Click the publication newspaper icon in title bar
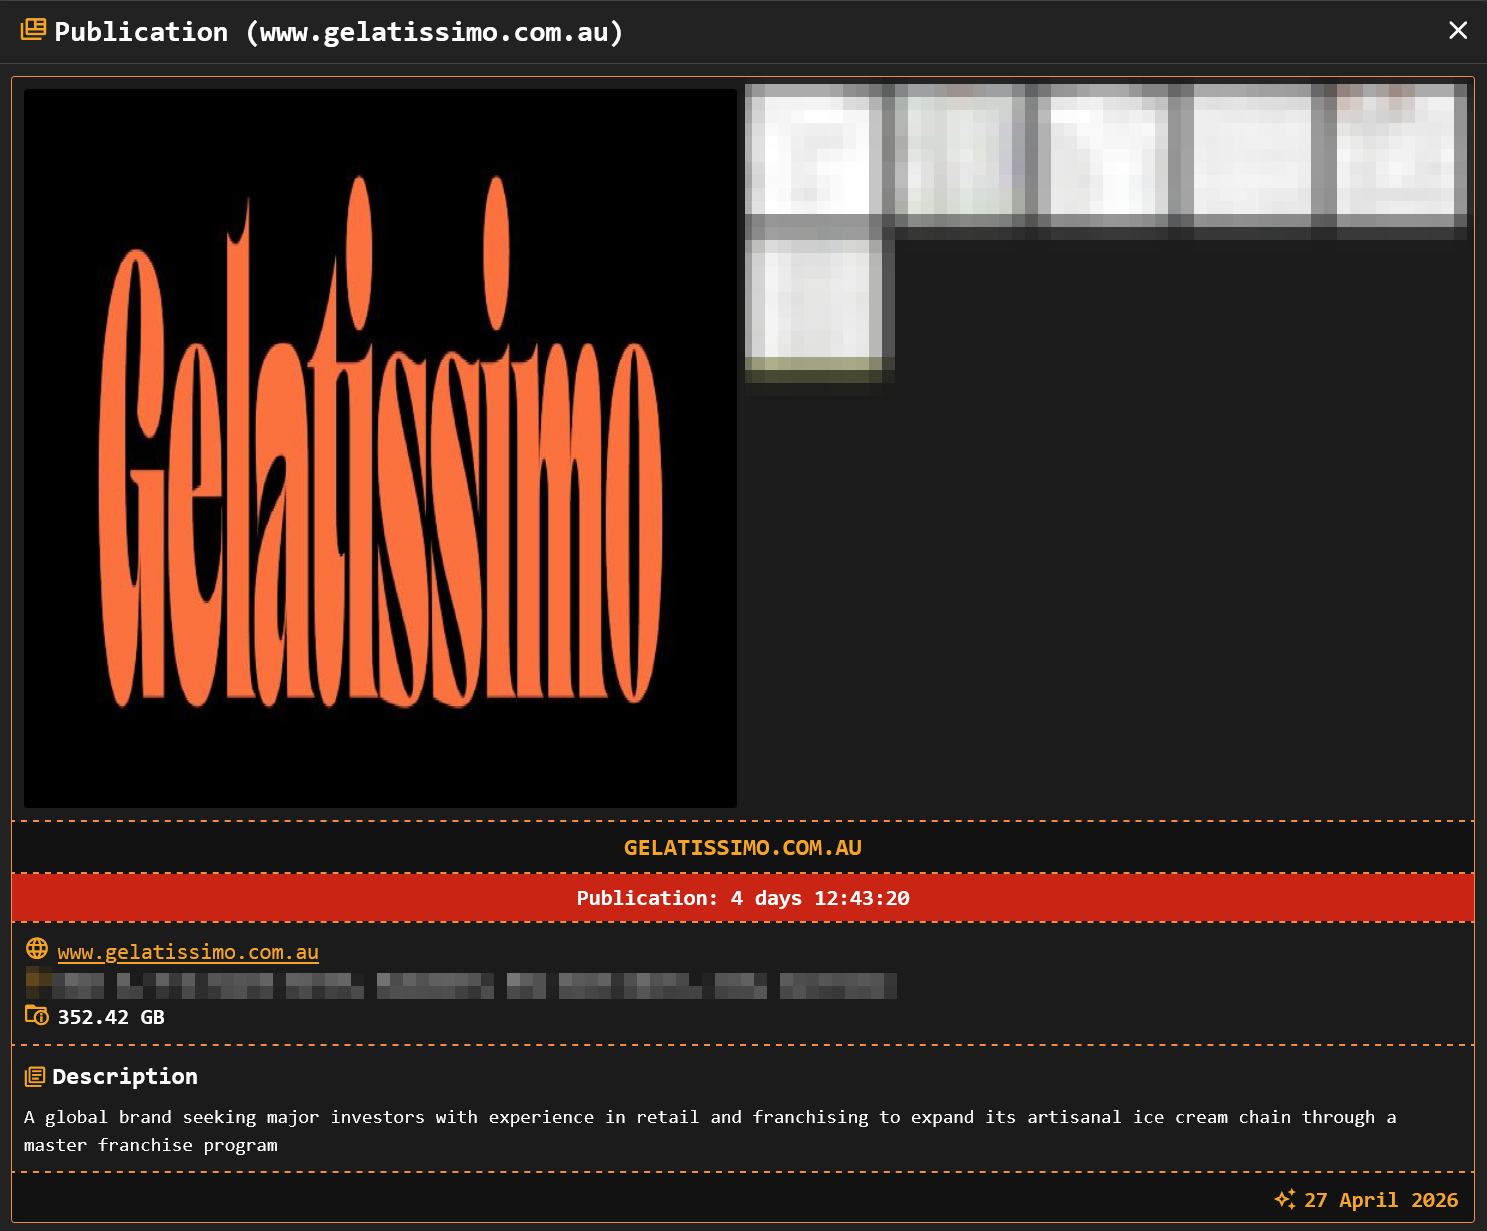This screenshot has width=1487, height=1231. [x=33, y=30]
